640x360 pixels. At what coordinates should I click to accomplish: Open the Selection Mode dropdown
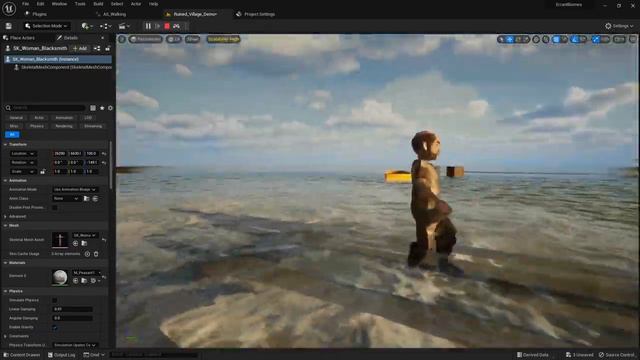pyautogui.click(x=46, y=26)
